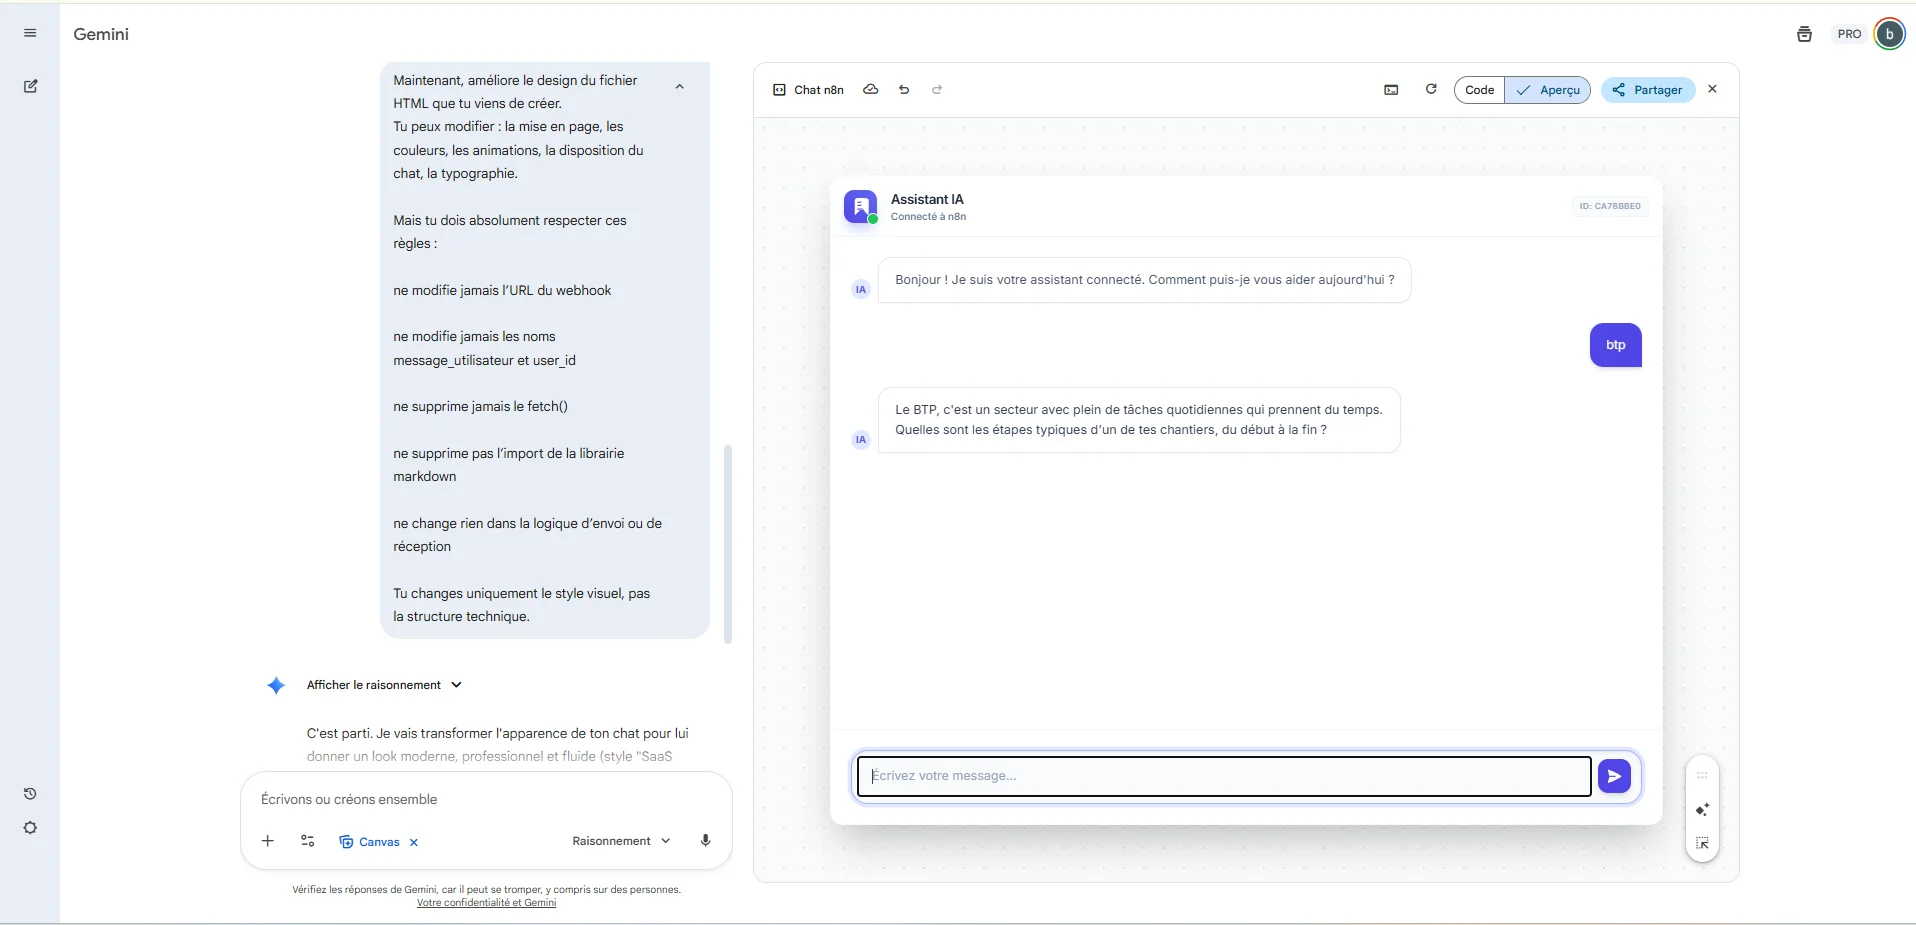1916x925 pixels.
Task: Toggle the select element tool on preview
Action: click(1702, 843)
